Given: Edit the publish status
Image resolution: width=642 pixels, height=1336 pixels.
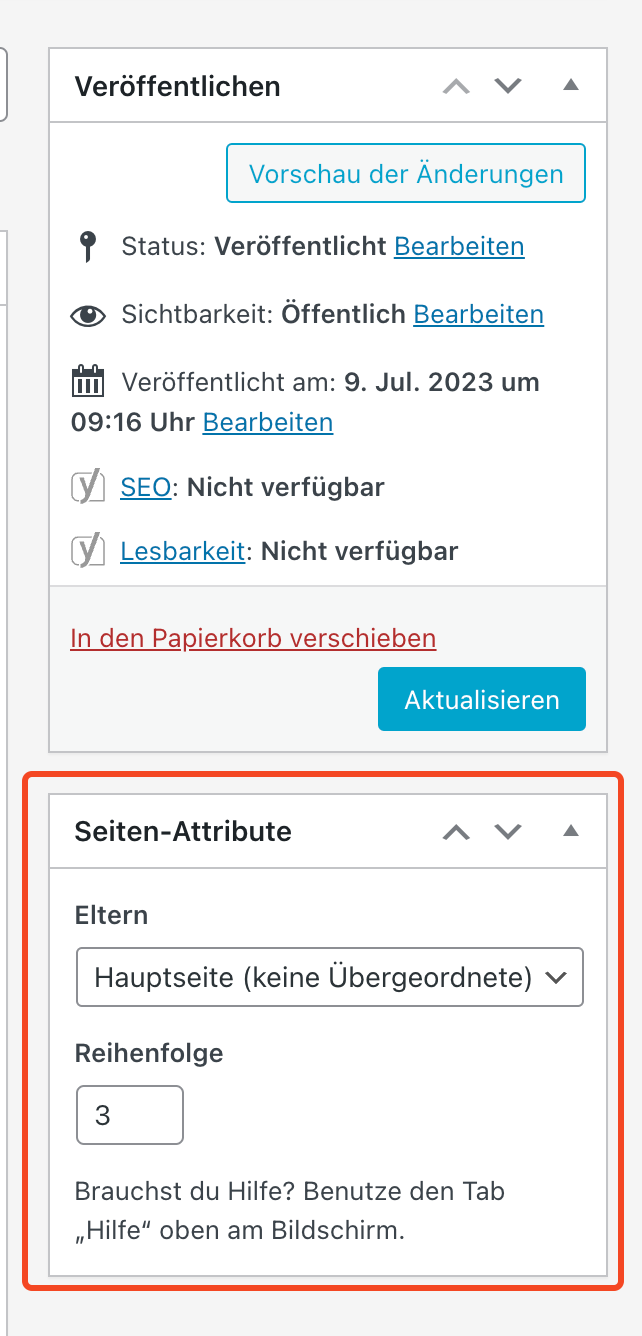Looking at the screenshot, I should 459,246.
